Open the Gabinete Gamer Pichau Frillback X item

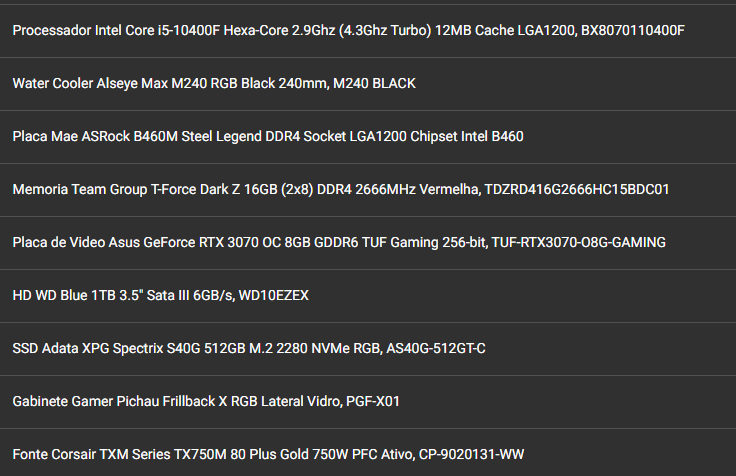pos(368,402)
